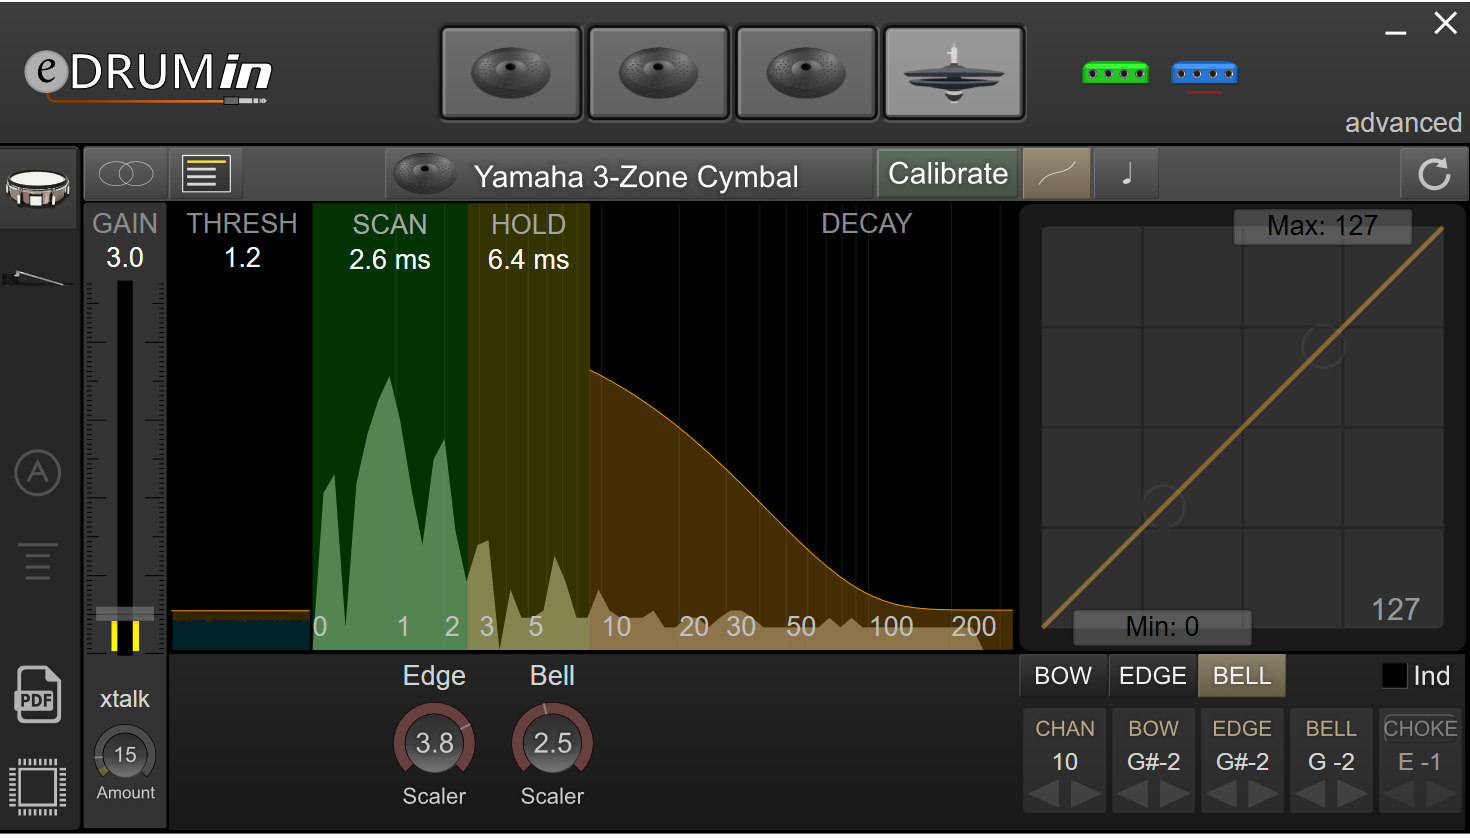Viewport: 1470px width, 839px height.
Task: Click the CHOKE note label
Action: click(x=1420, y=729)
